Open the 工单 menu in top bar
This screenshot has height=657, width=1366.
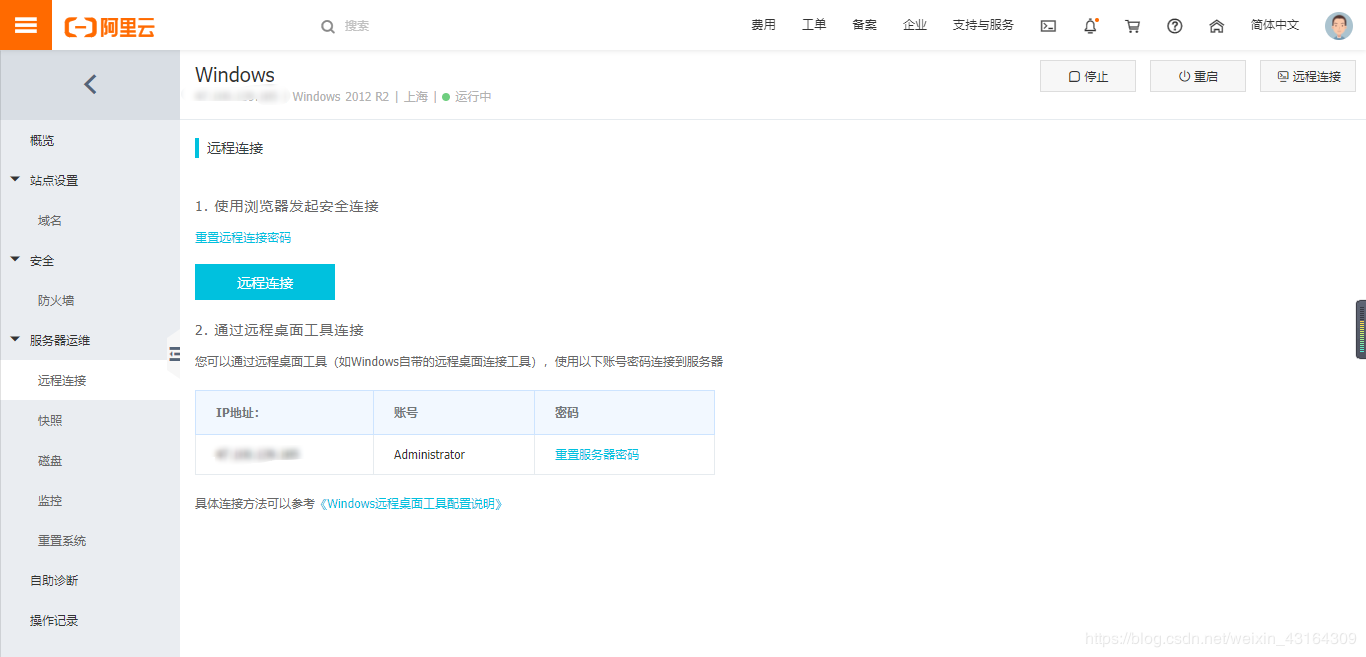click(x=814, y=25)
